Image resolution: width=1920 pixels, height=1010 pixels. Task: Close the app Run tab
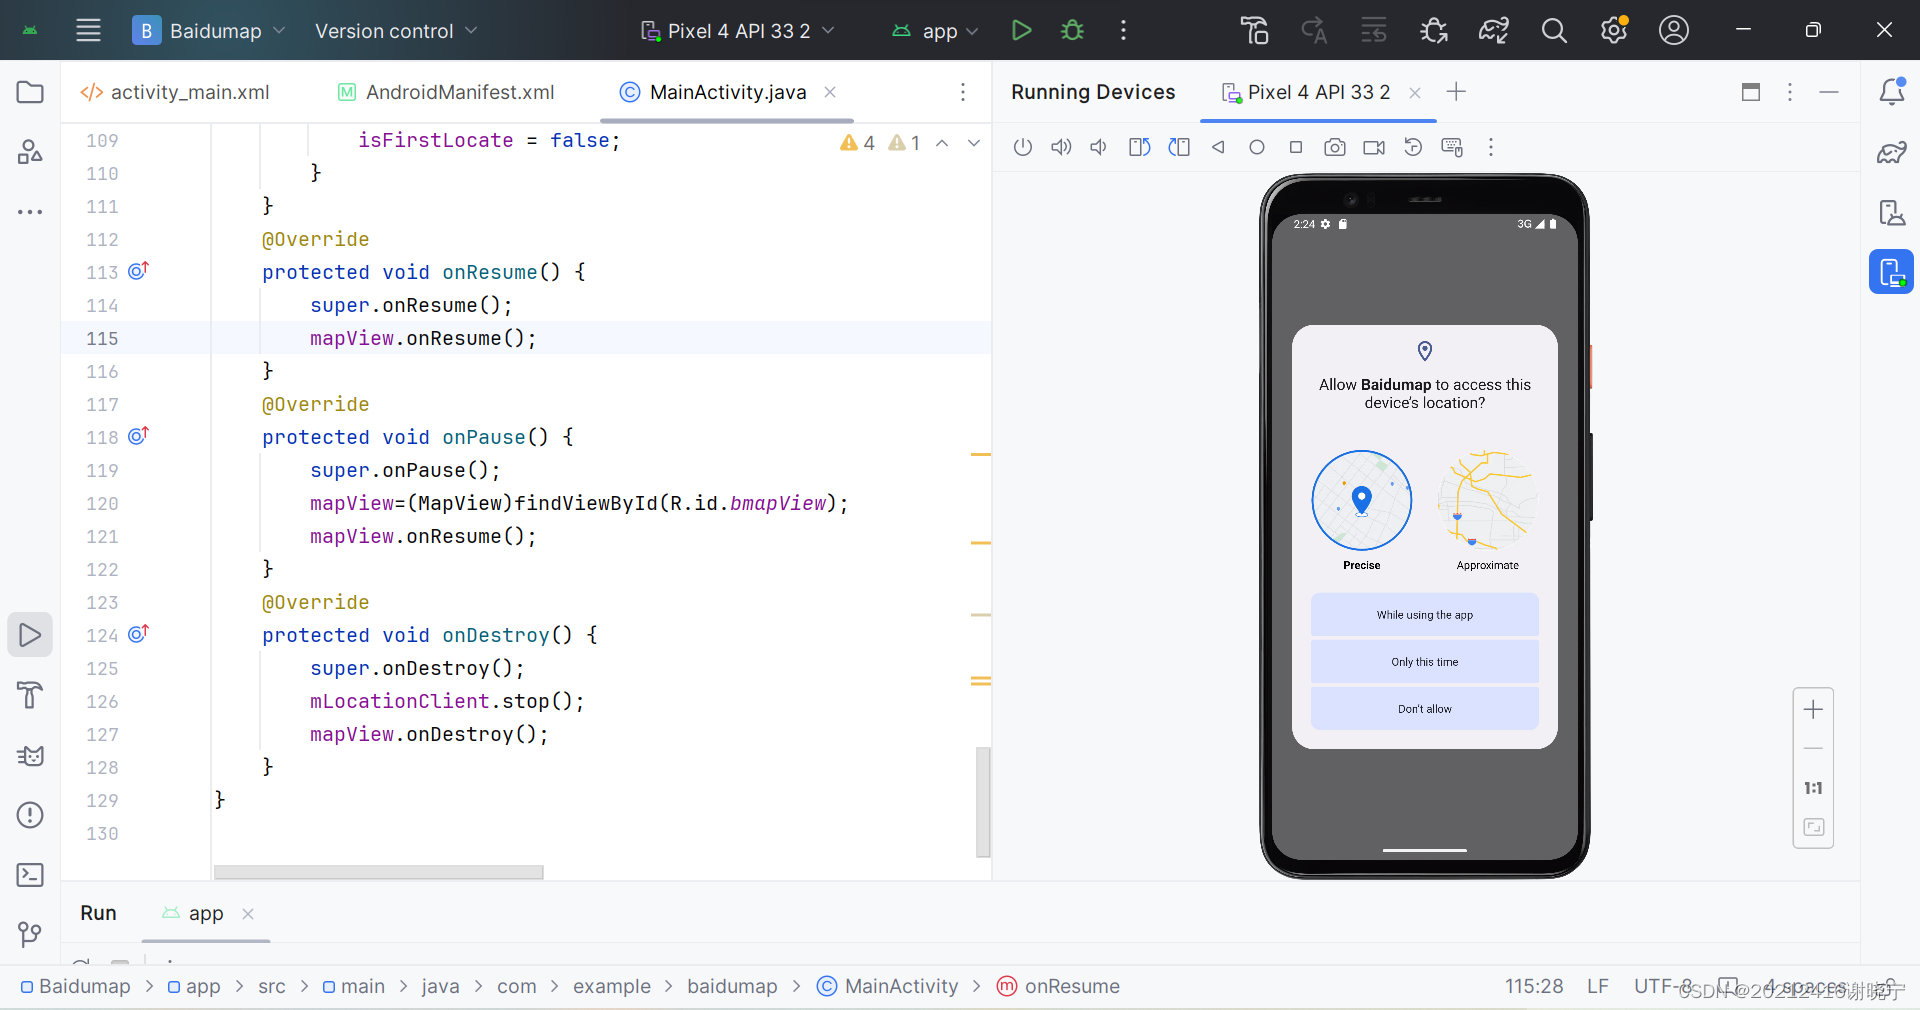(248, 913)
